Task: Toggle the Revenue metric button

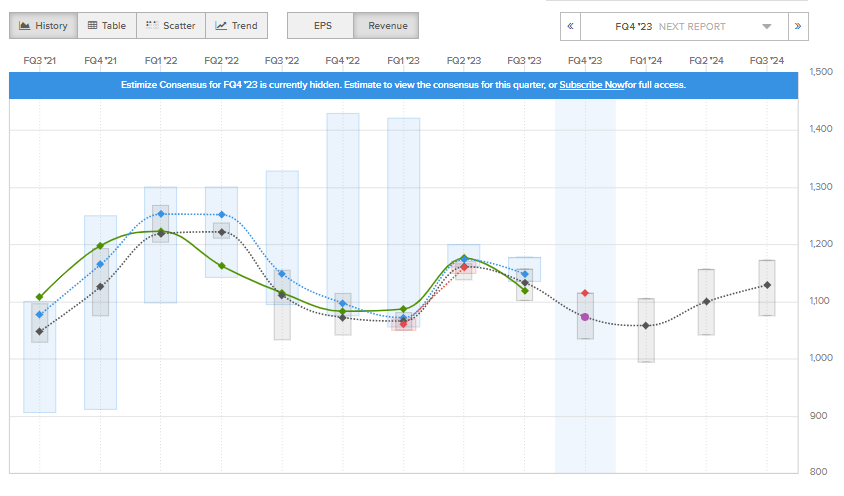Action: pos(386,26)
